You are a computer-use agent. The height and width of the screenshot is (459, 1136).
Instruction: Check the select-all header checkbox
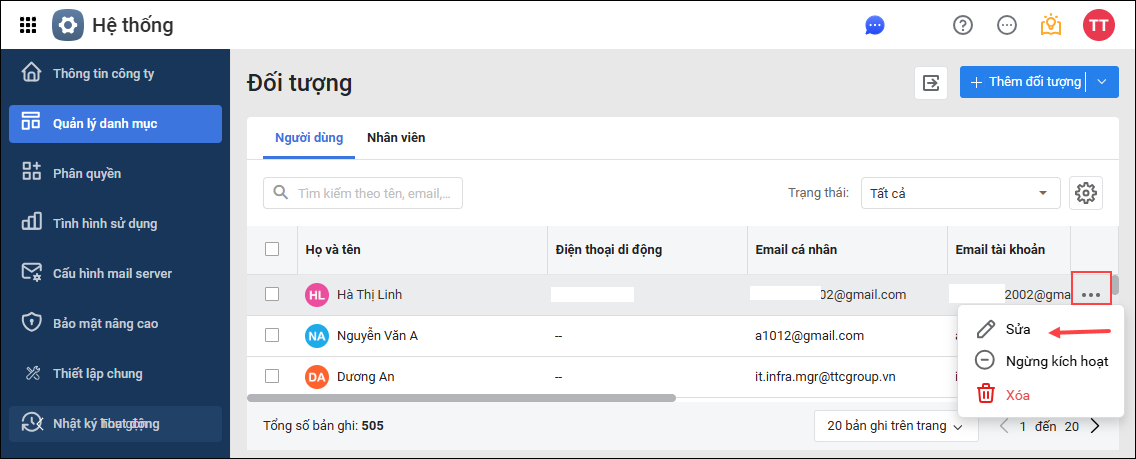click(x=272, y=249)
